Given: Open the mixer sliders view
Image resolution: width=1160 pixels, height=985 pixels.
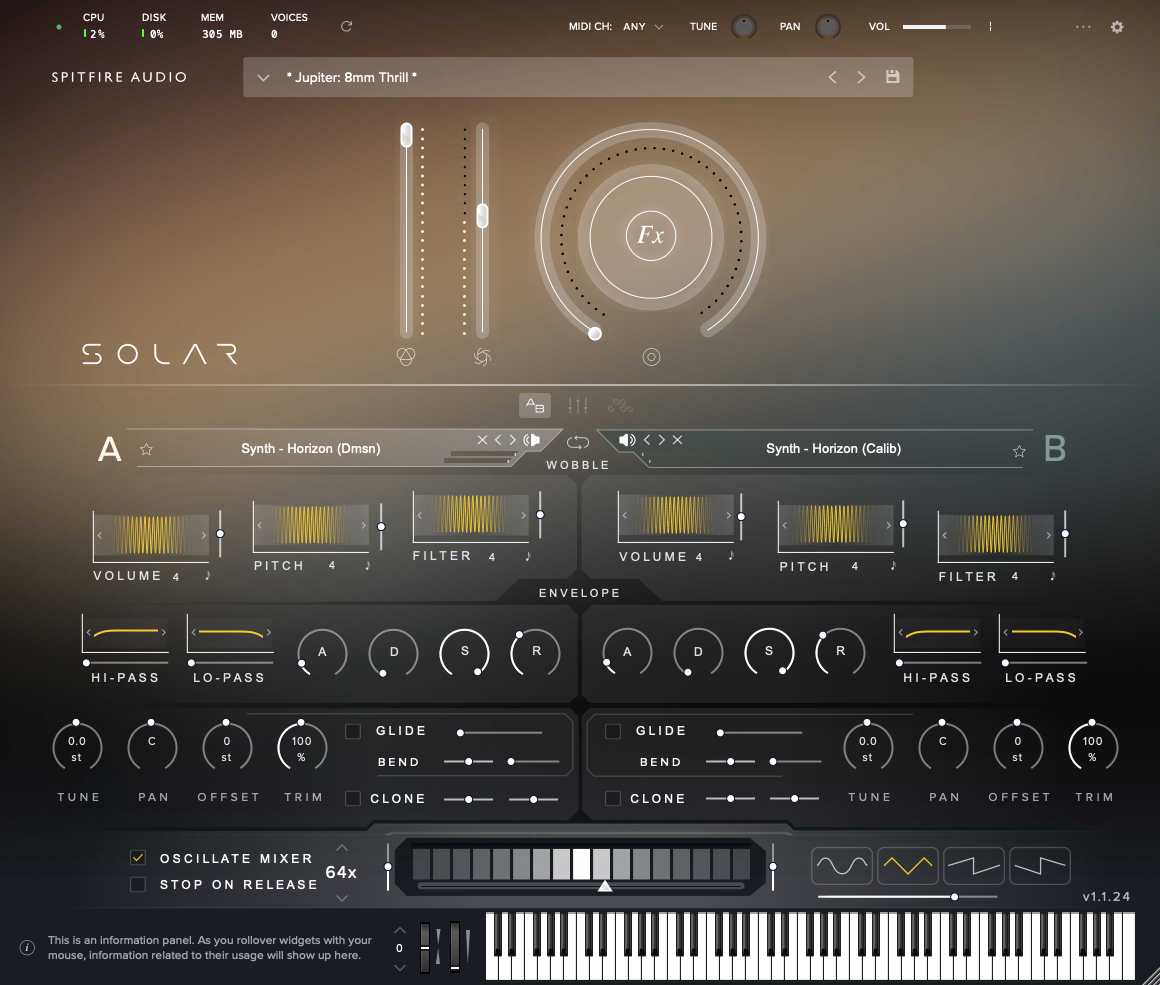Looking at the screenshot, I should 577,405.
